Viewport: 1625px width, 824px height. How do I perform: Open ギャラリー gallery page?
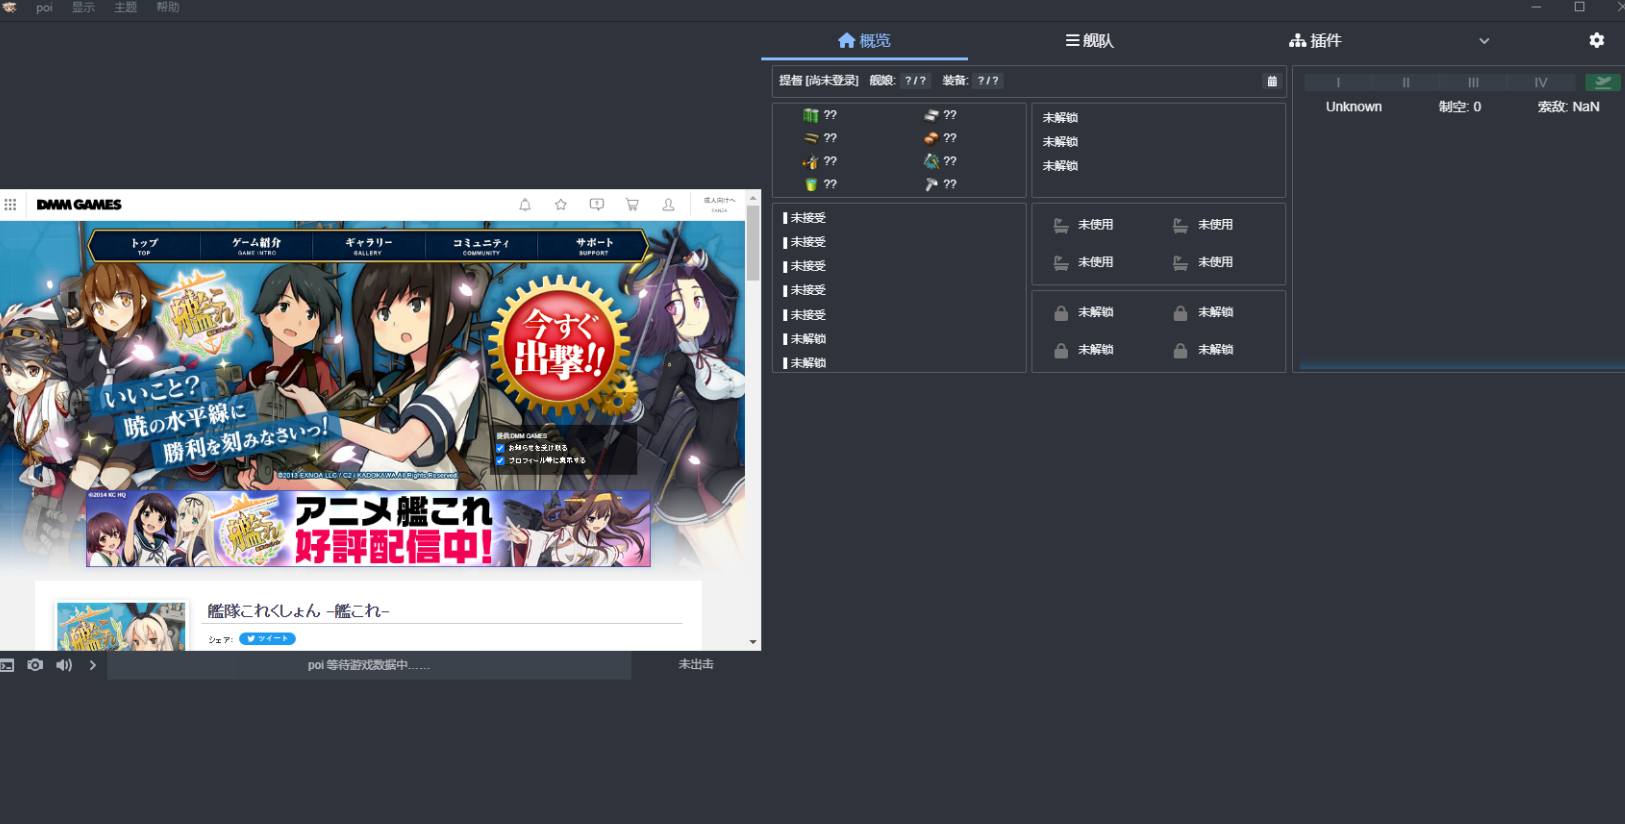368,245
